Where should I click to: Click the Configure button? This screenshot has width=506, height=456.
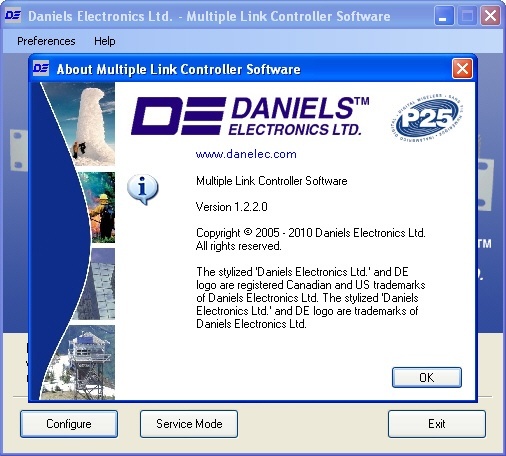[x=69, y=424]
